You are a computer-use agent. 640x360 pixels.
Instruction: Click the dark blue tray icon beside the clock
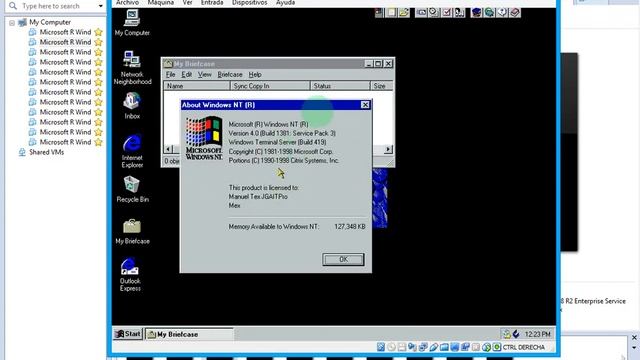pyautogui.click(x=516, y=334)
